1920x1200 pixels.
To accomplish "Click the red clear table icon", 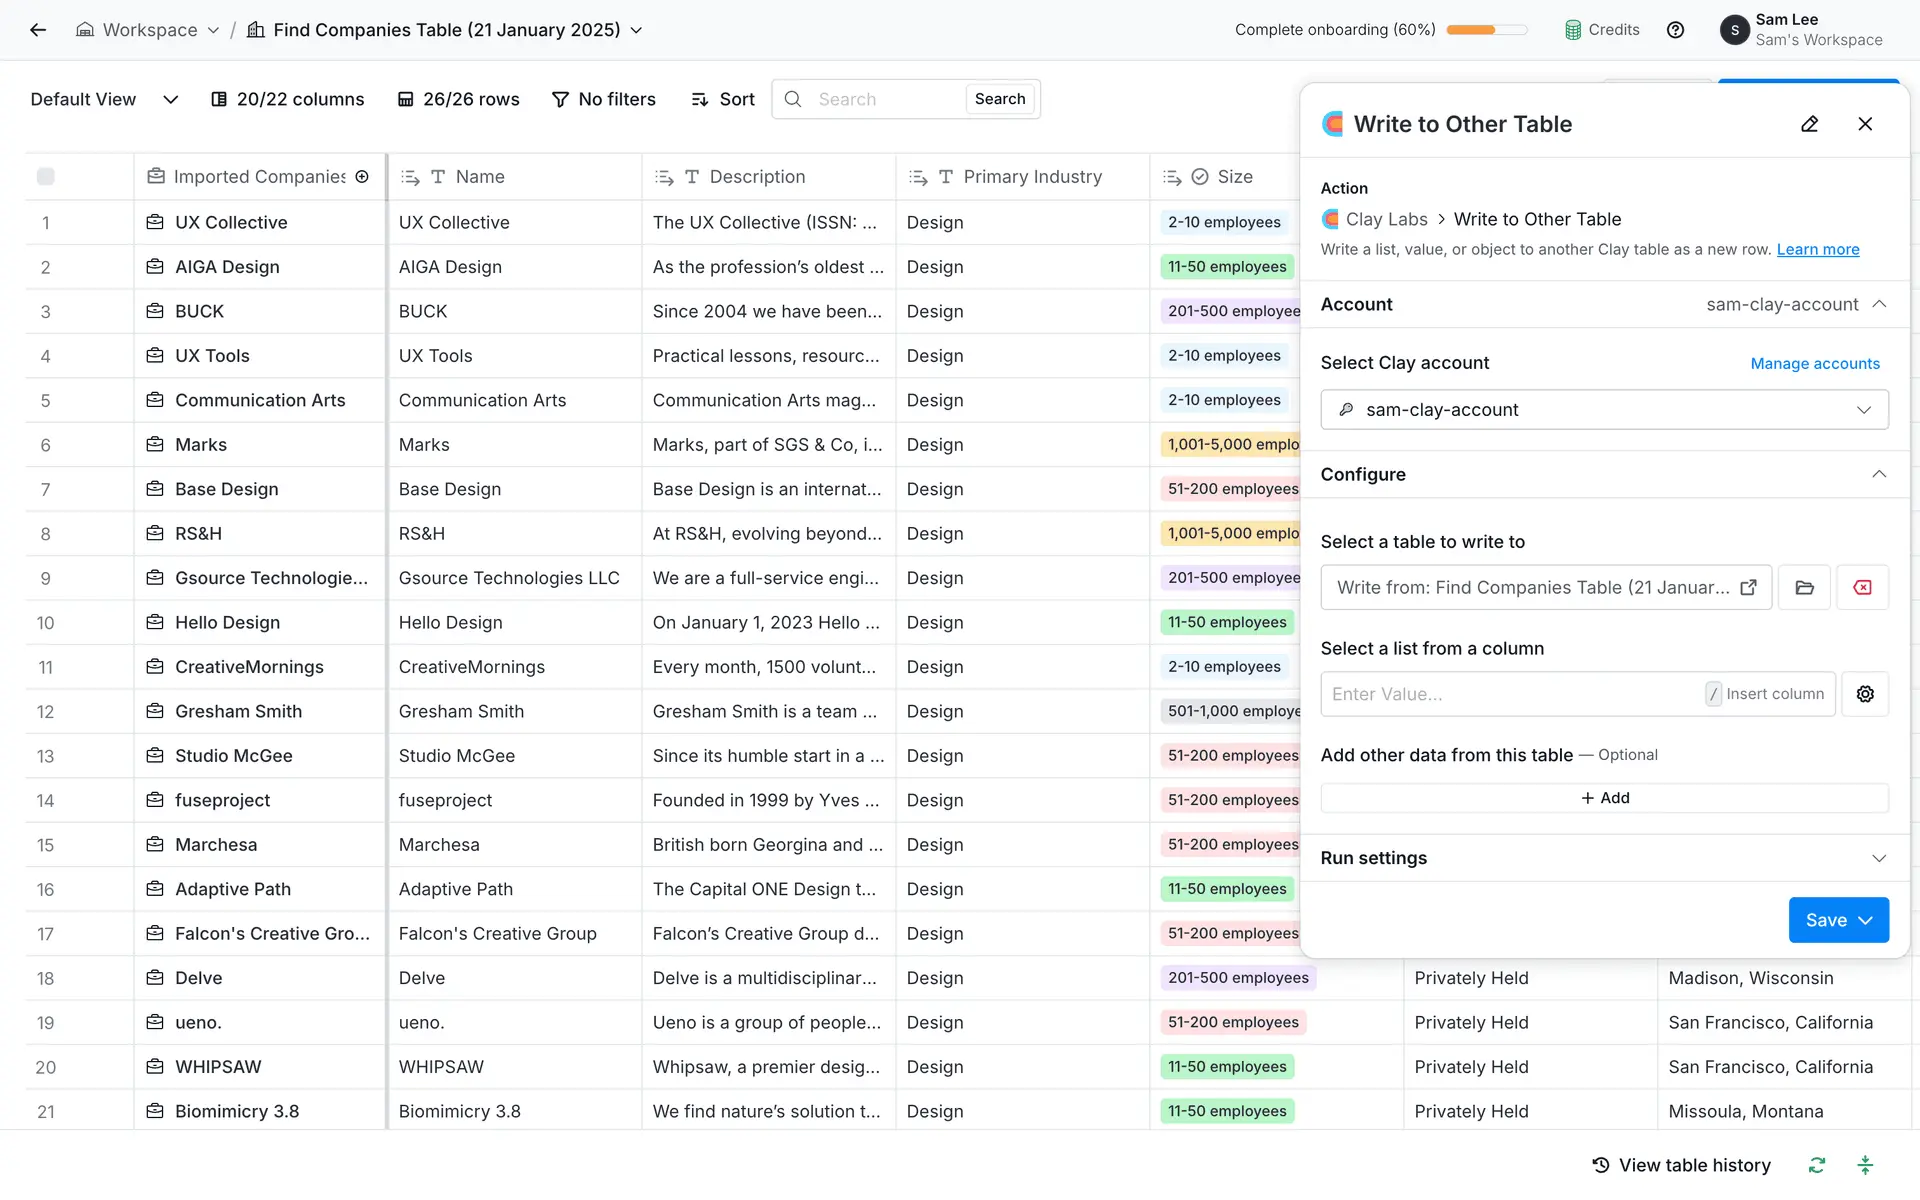I will 1862,588.
